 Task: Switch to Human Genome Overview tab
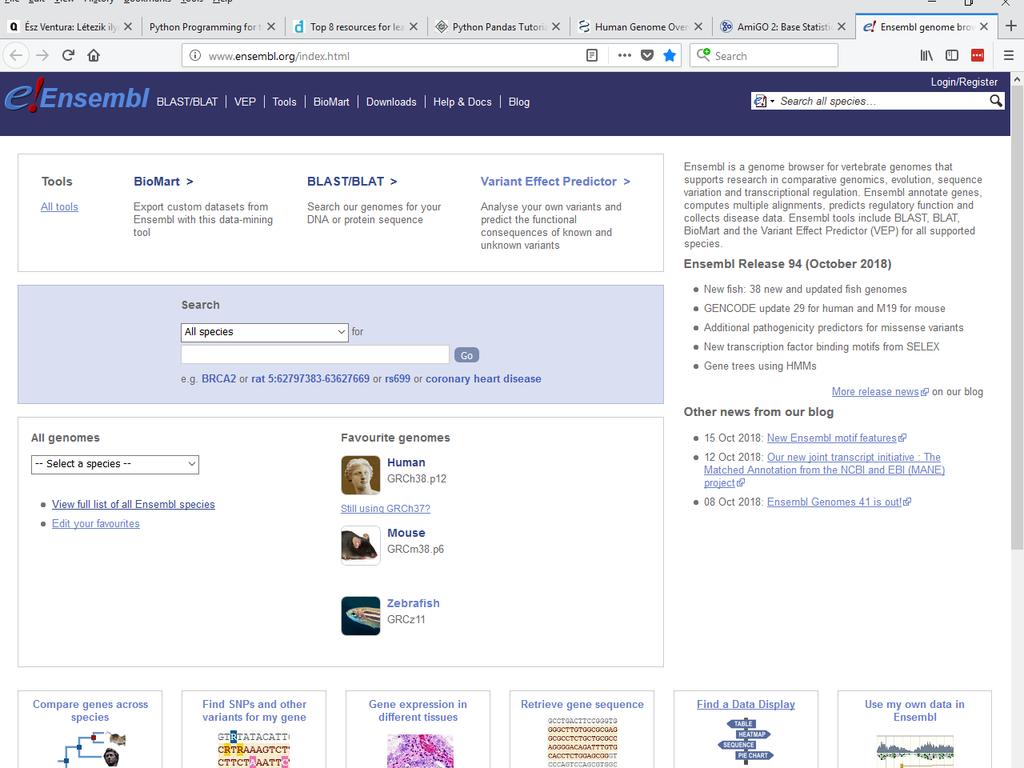click(641, 27)
